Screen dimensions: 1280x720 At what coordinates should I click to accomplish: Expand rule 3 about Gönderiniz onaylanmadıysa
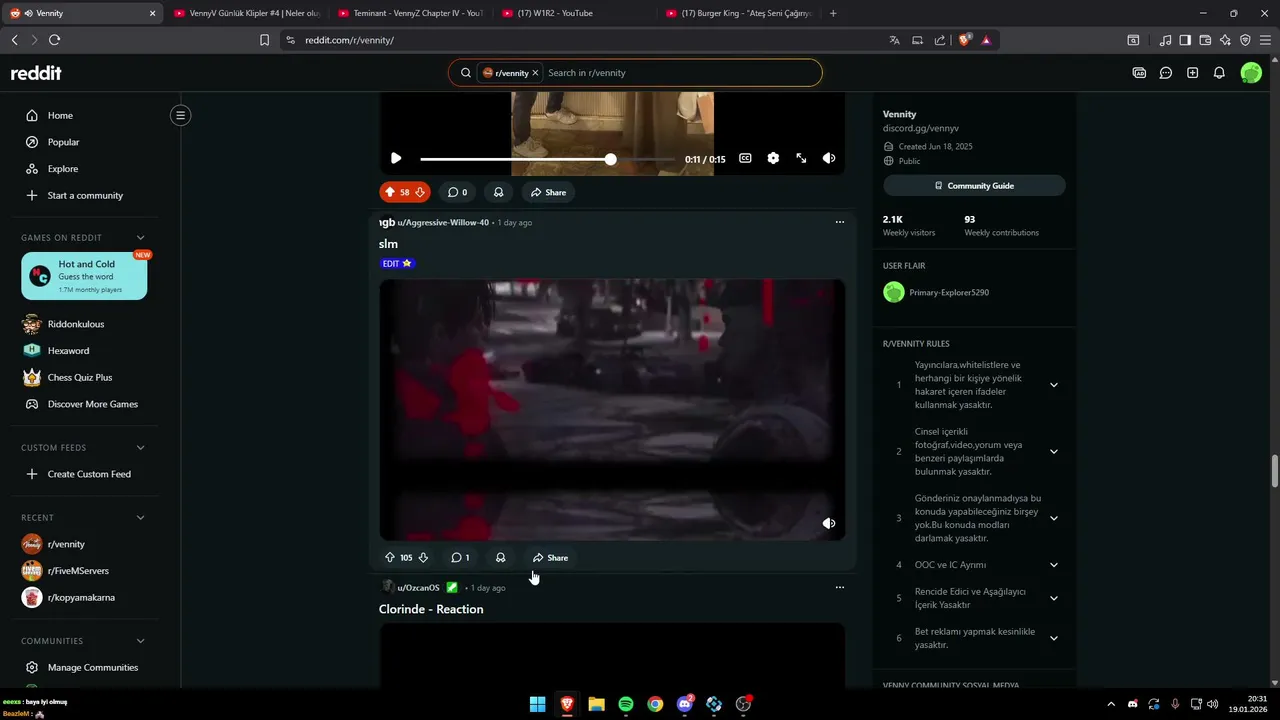tap(1053, 518)
